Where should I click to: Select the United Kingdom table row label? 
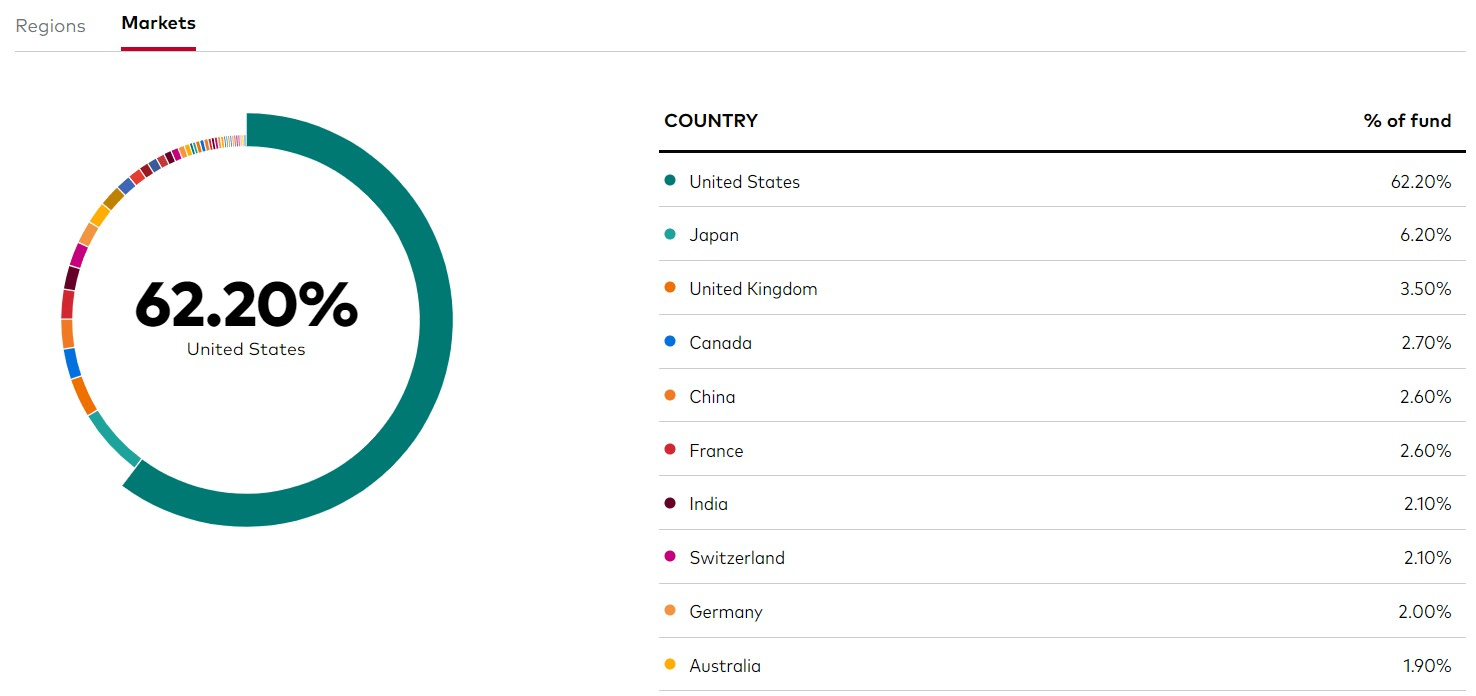point(753,289)
